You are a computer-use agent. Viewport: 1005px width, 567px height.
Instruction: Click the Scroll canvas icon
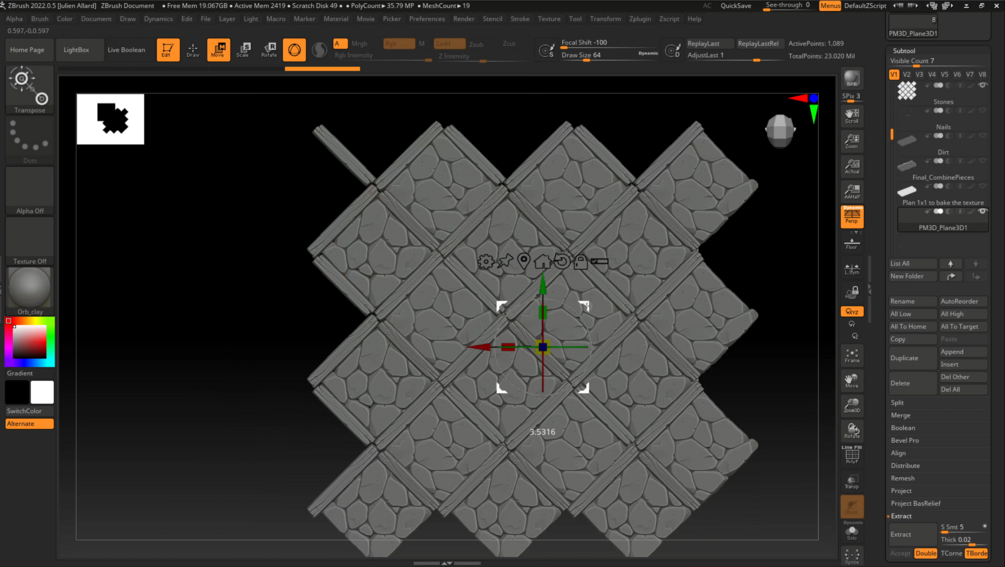[x=852, y=116]
